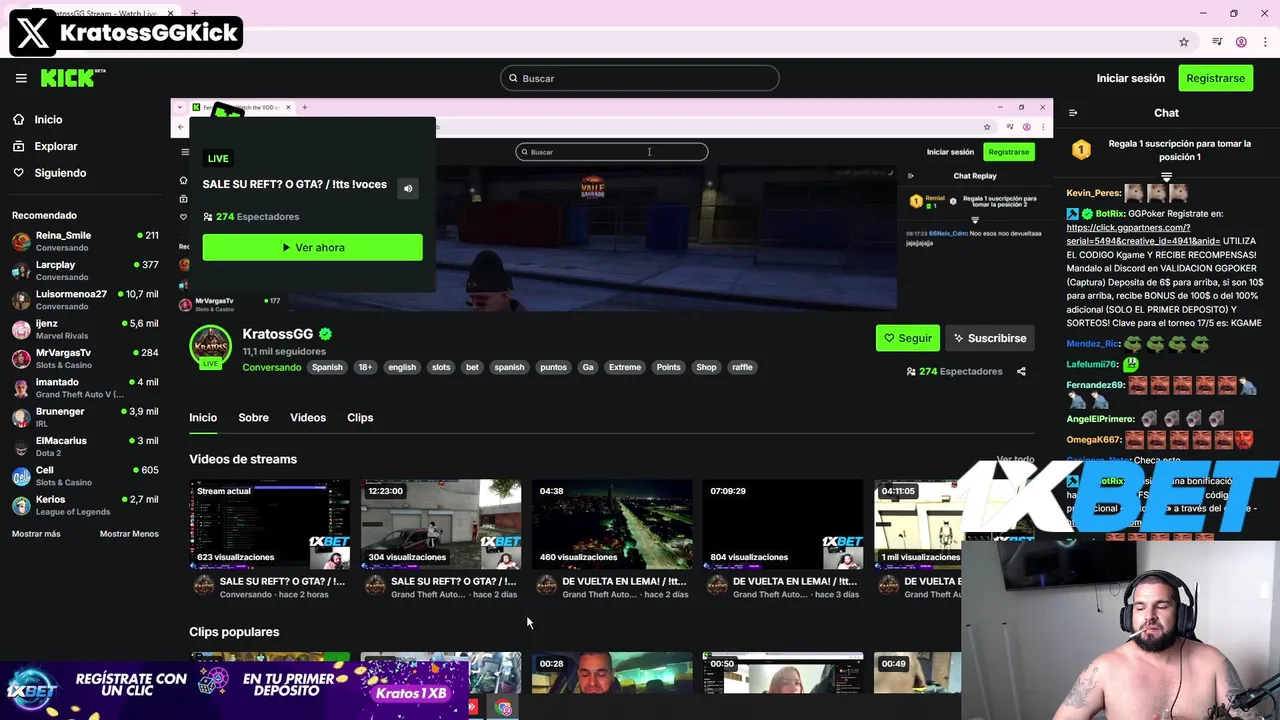Select the puntos tag
The width and height of the screenshot is (1280, 720).
pyautogui.click(x=553, y=367)
